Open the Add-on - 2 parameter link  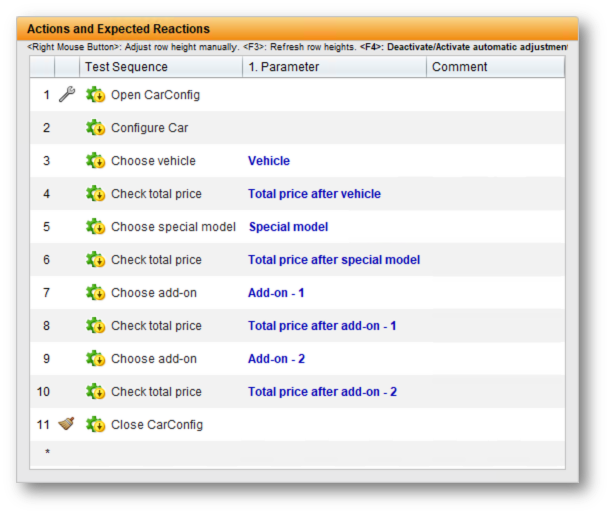coord(276,358)
